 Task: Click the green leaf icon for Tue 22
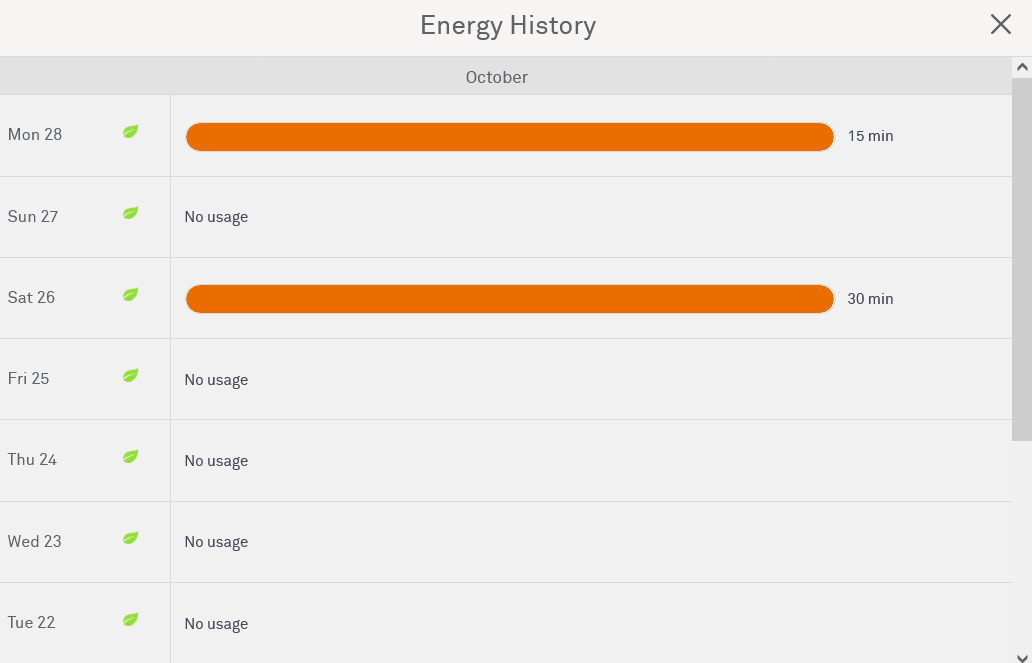tap(130, 620)
